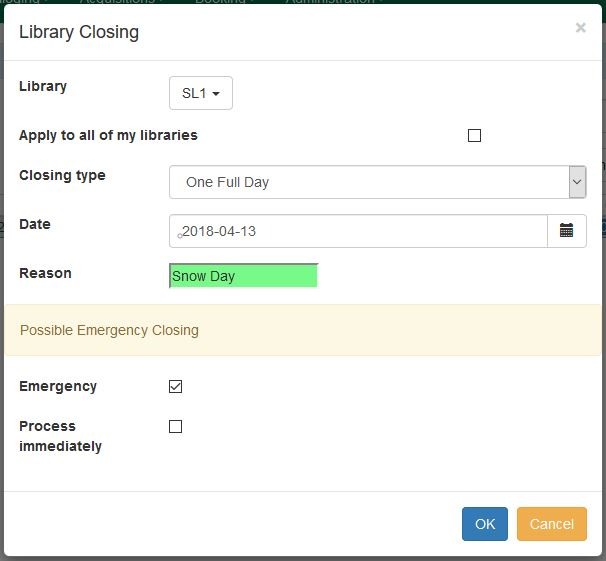Open the SL1 library dropdown
The height and width of the screenshot is (561, 606).
click(x=201, y=93)
